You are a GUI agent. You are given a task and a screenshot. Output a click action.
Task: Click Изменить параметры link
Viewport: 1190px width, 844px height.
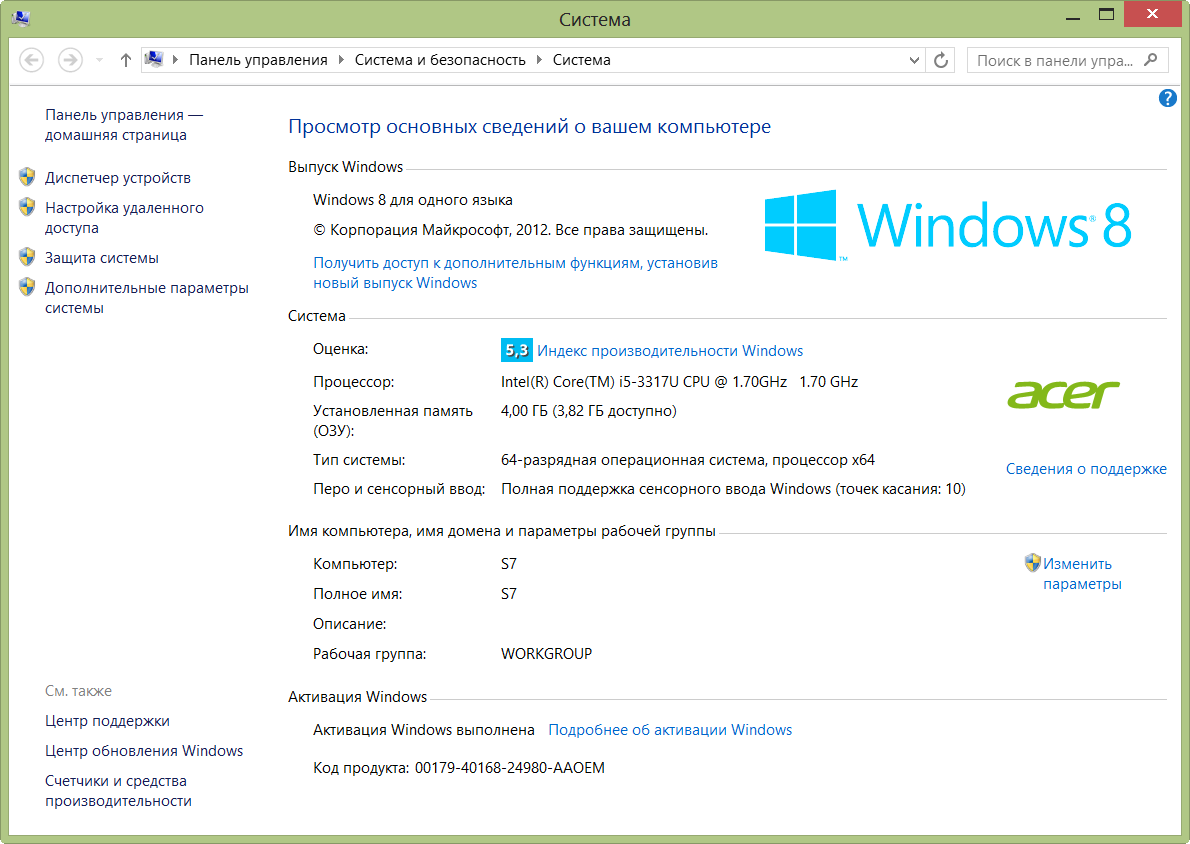(1082, 574)
